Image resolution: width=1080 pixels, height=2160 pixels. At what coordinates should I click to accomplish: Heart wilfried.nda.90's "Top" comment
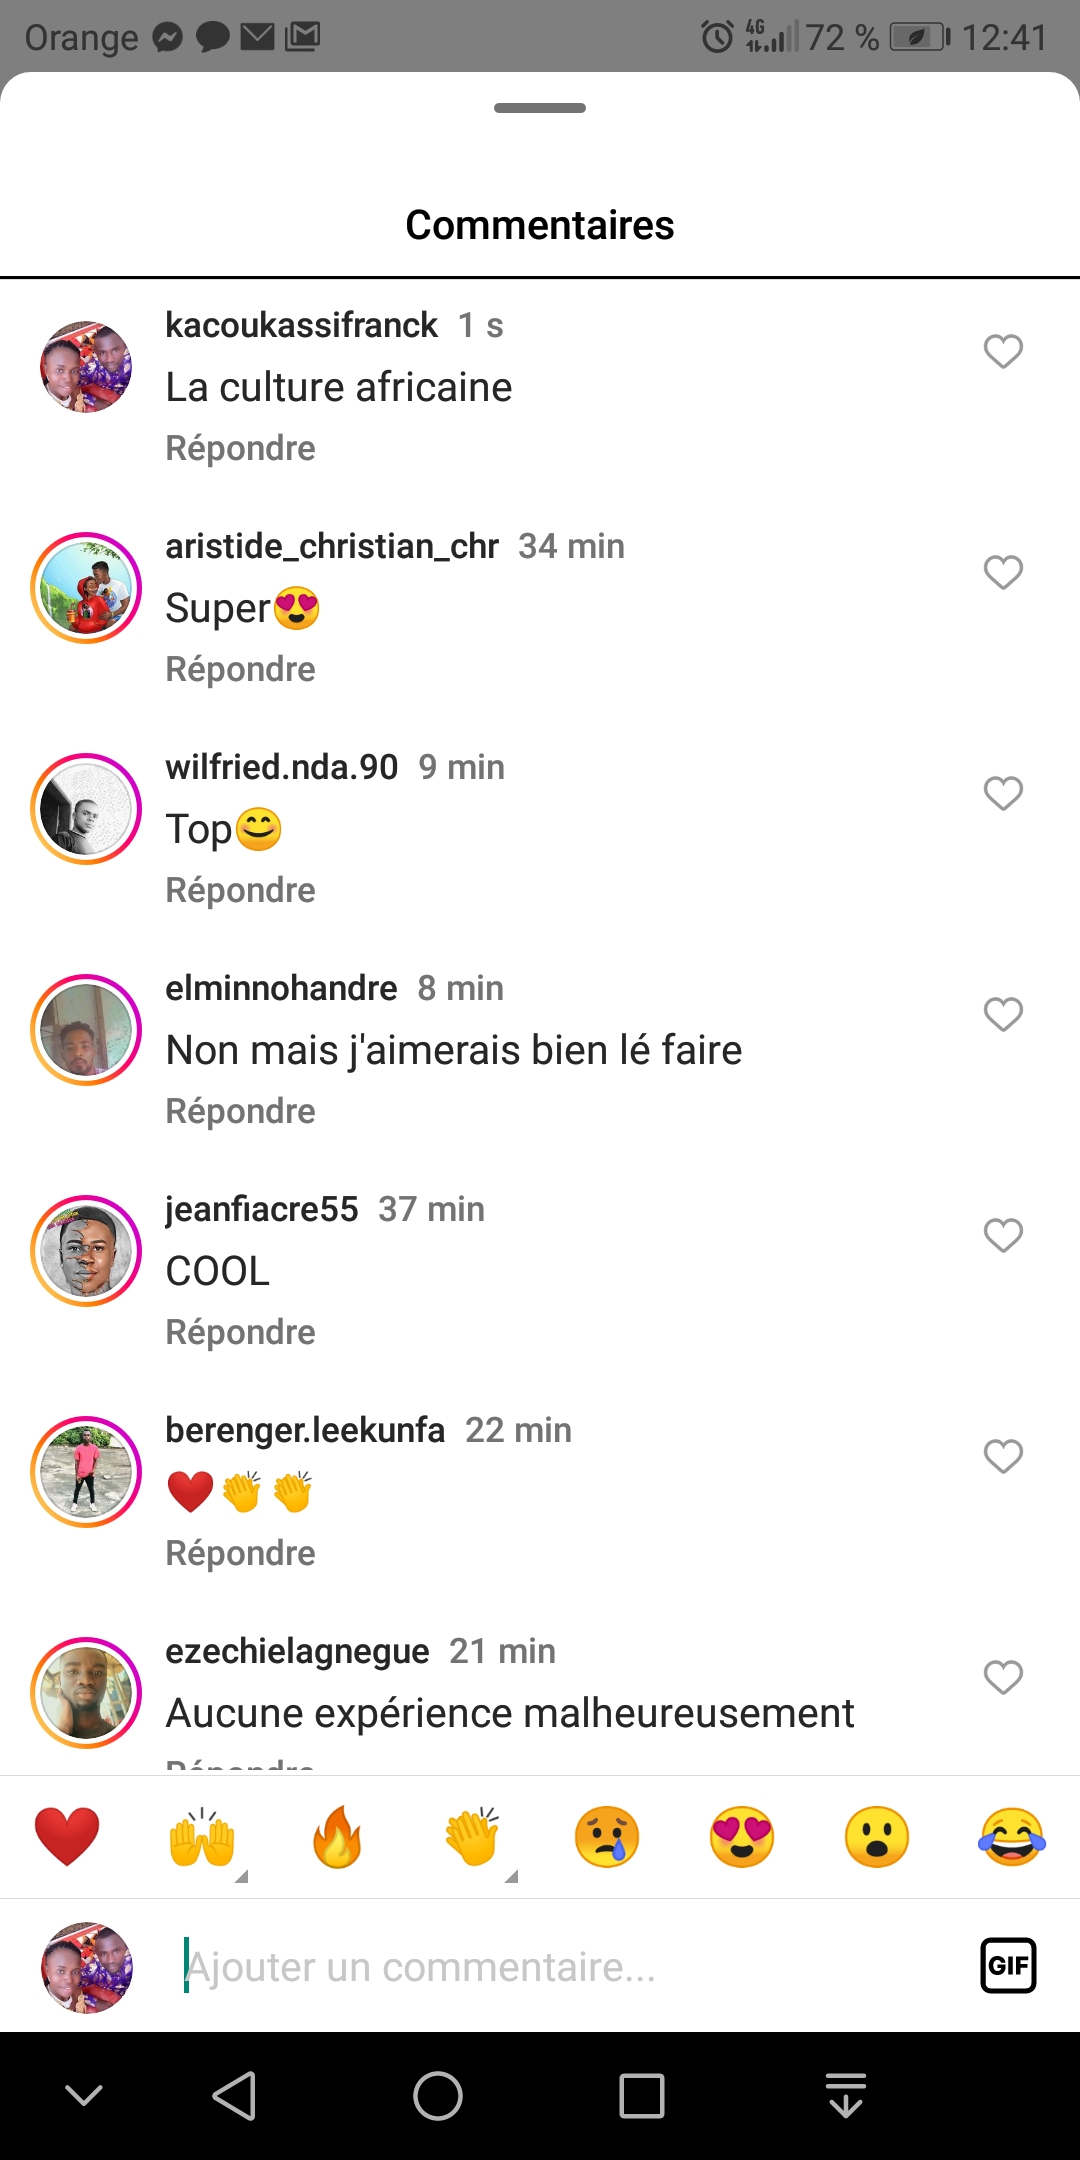pyautogui.click(x=1003, y=793)
